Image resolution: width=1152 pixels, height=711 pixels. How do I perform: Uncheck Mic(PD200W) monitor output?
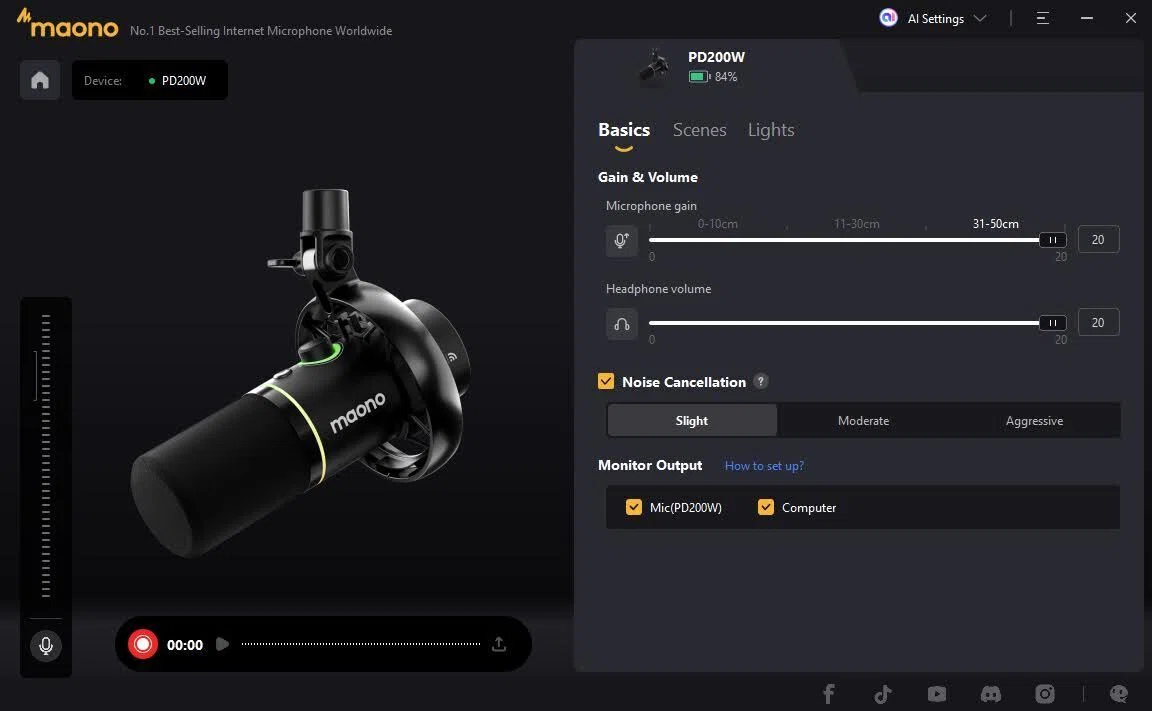tap(633, 508)
